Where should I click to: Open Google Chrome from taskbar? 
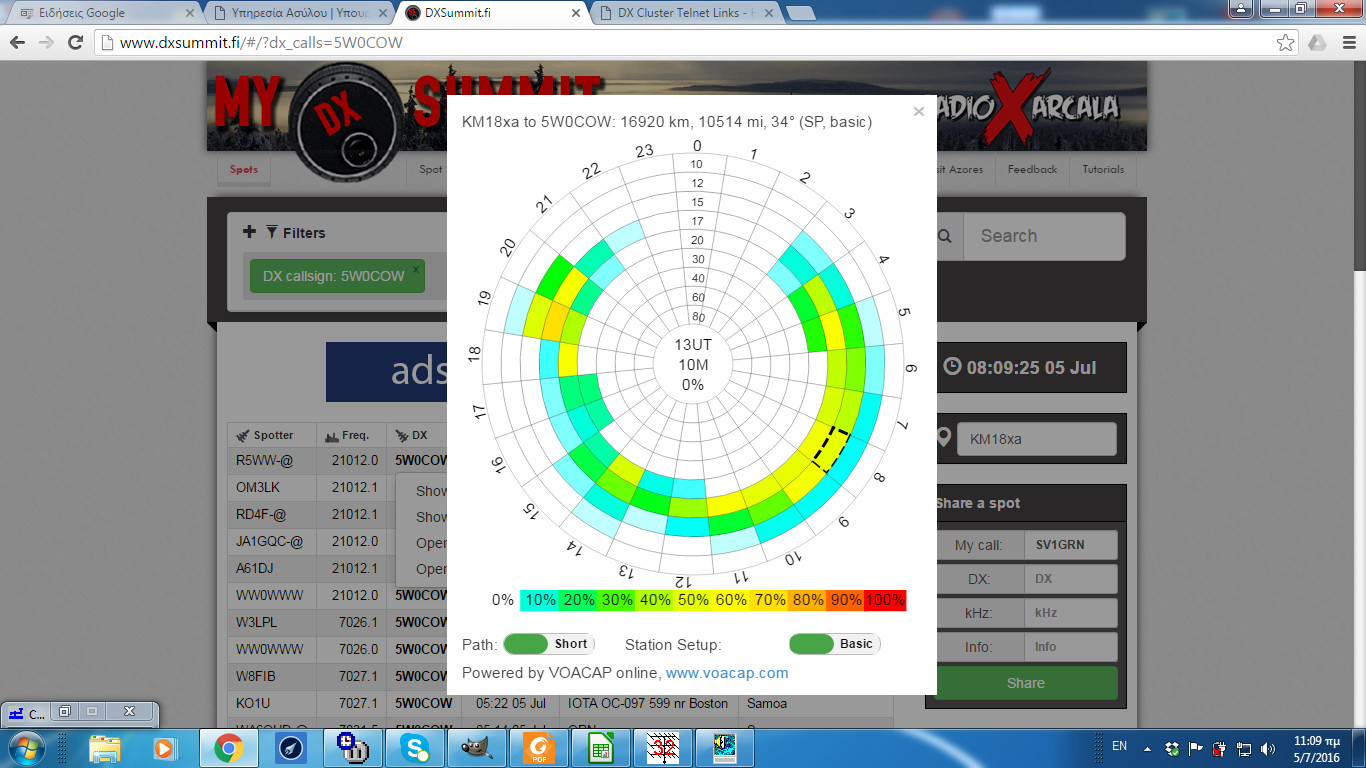coord(228,747)
